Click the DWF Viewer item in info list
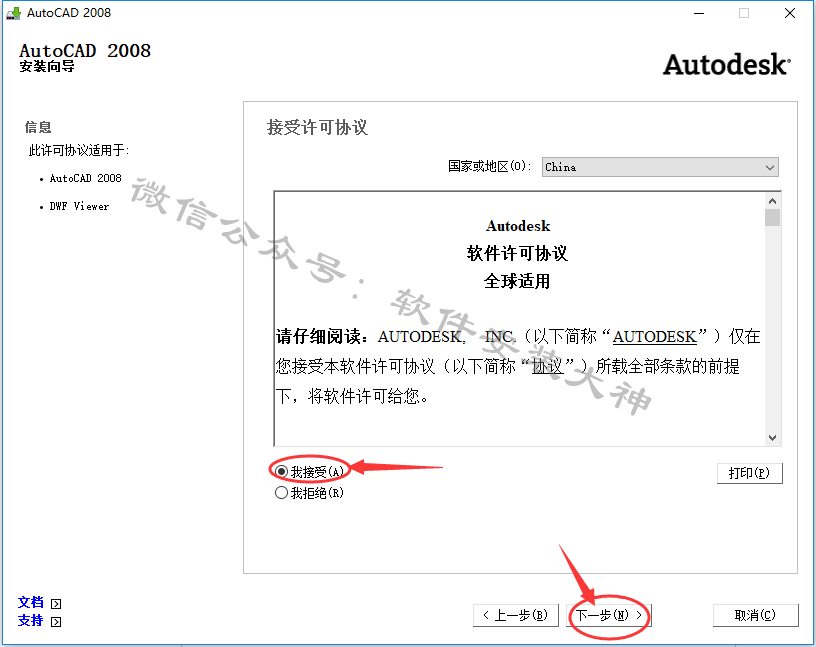The image size is (816, 647). tap(79, 206)
